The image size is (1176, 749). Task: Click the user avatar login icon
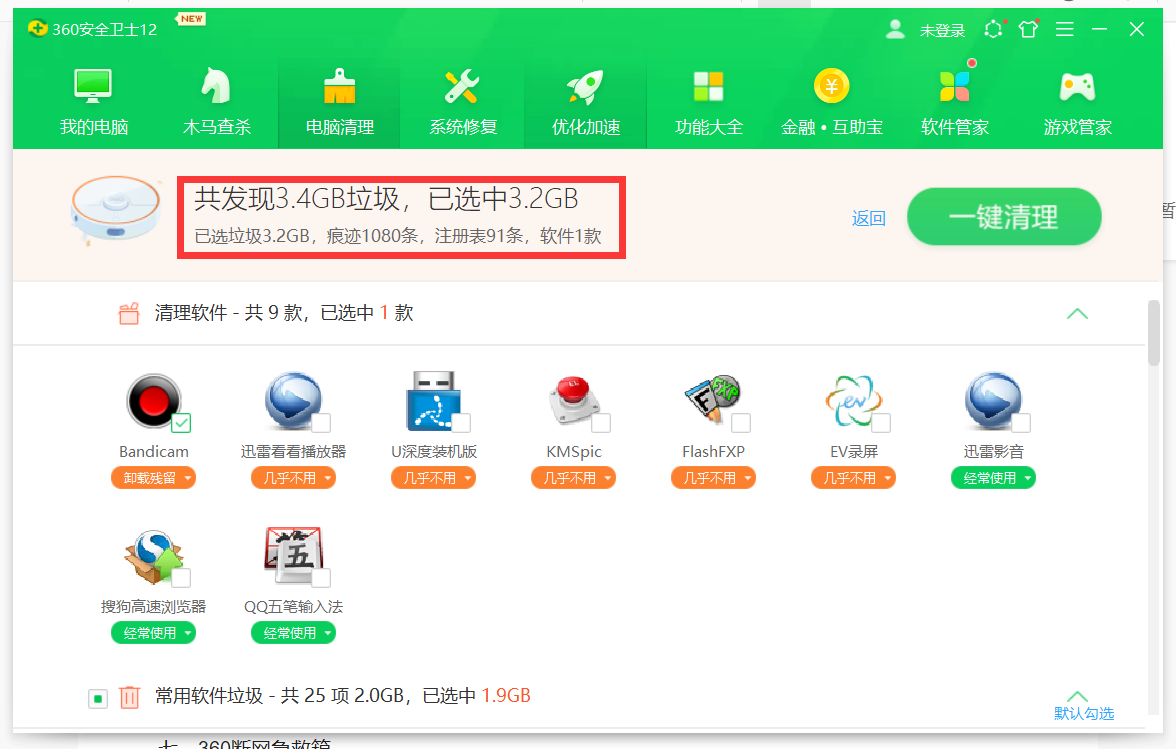(895, 29)
